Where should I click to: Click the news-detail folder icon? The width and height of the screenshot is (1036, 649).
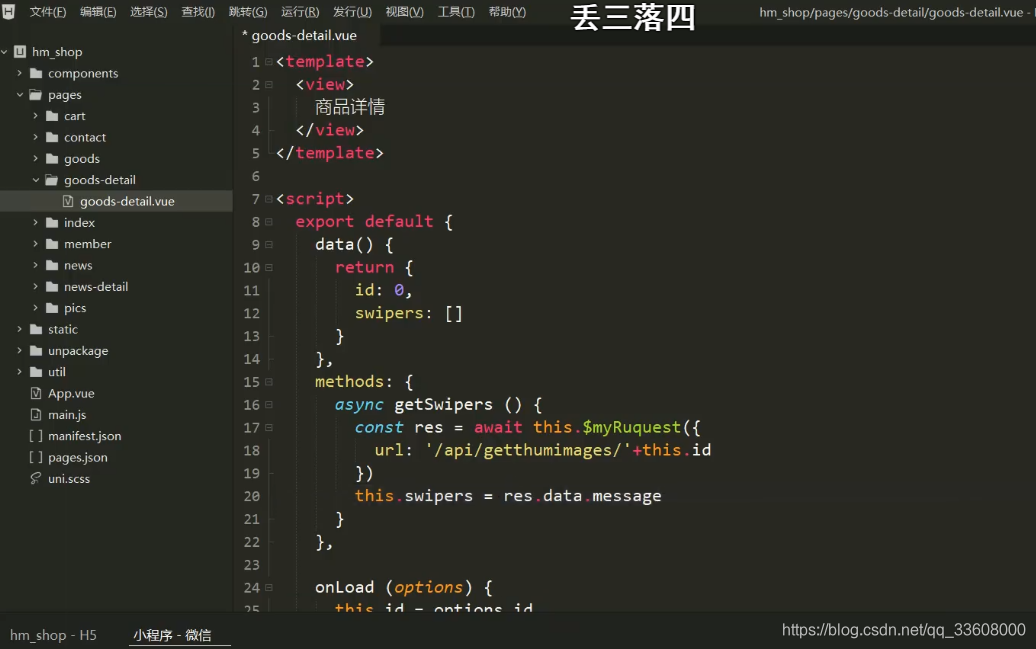click(52, 287)
